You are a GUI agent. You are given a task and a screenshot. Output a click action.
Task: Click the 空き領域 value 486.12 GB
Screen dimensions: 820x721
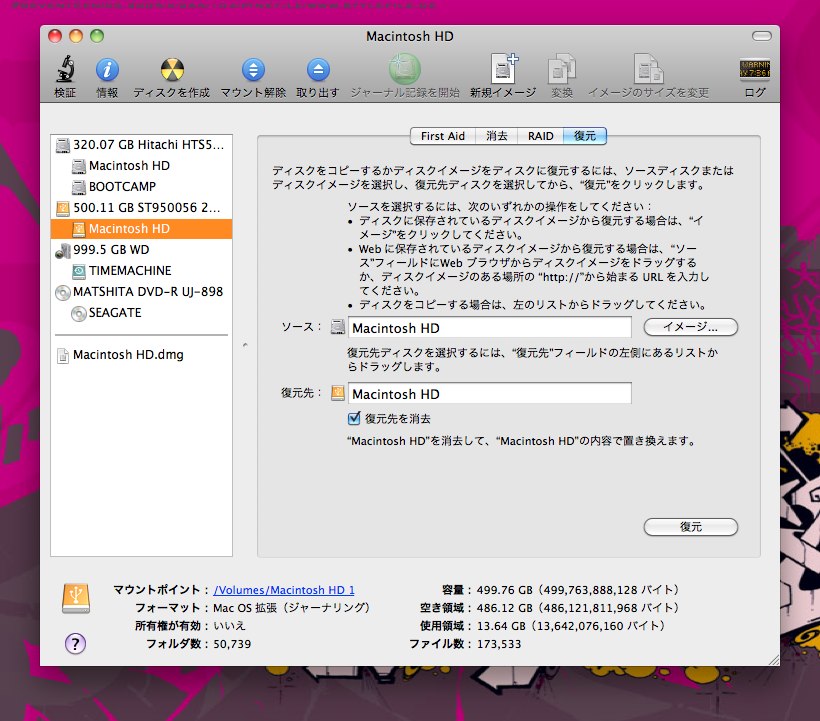click(578, 608)
